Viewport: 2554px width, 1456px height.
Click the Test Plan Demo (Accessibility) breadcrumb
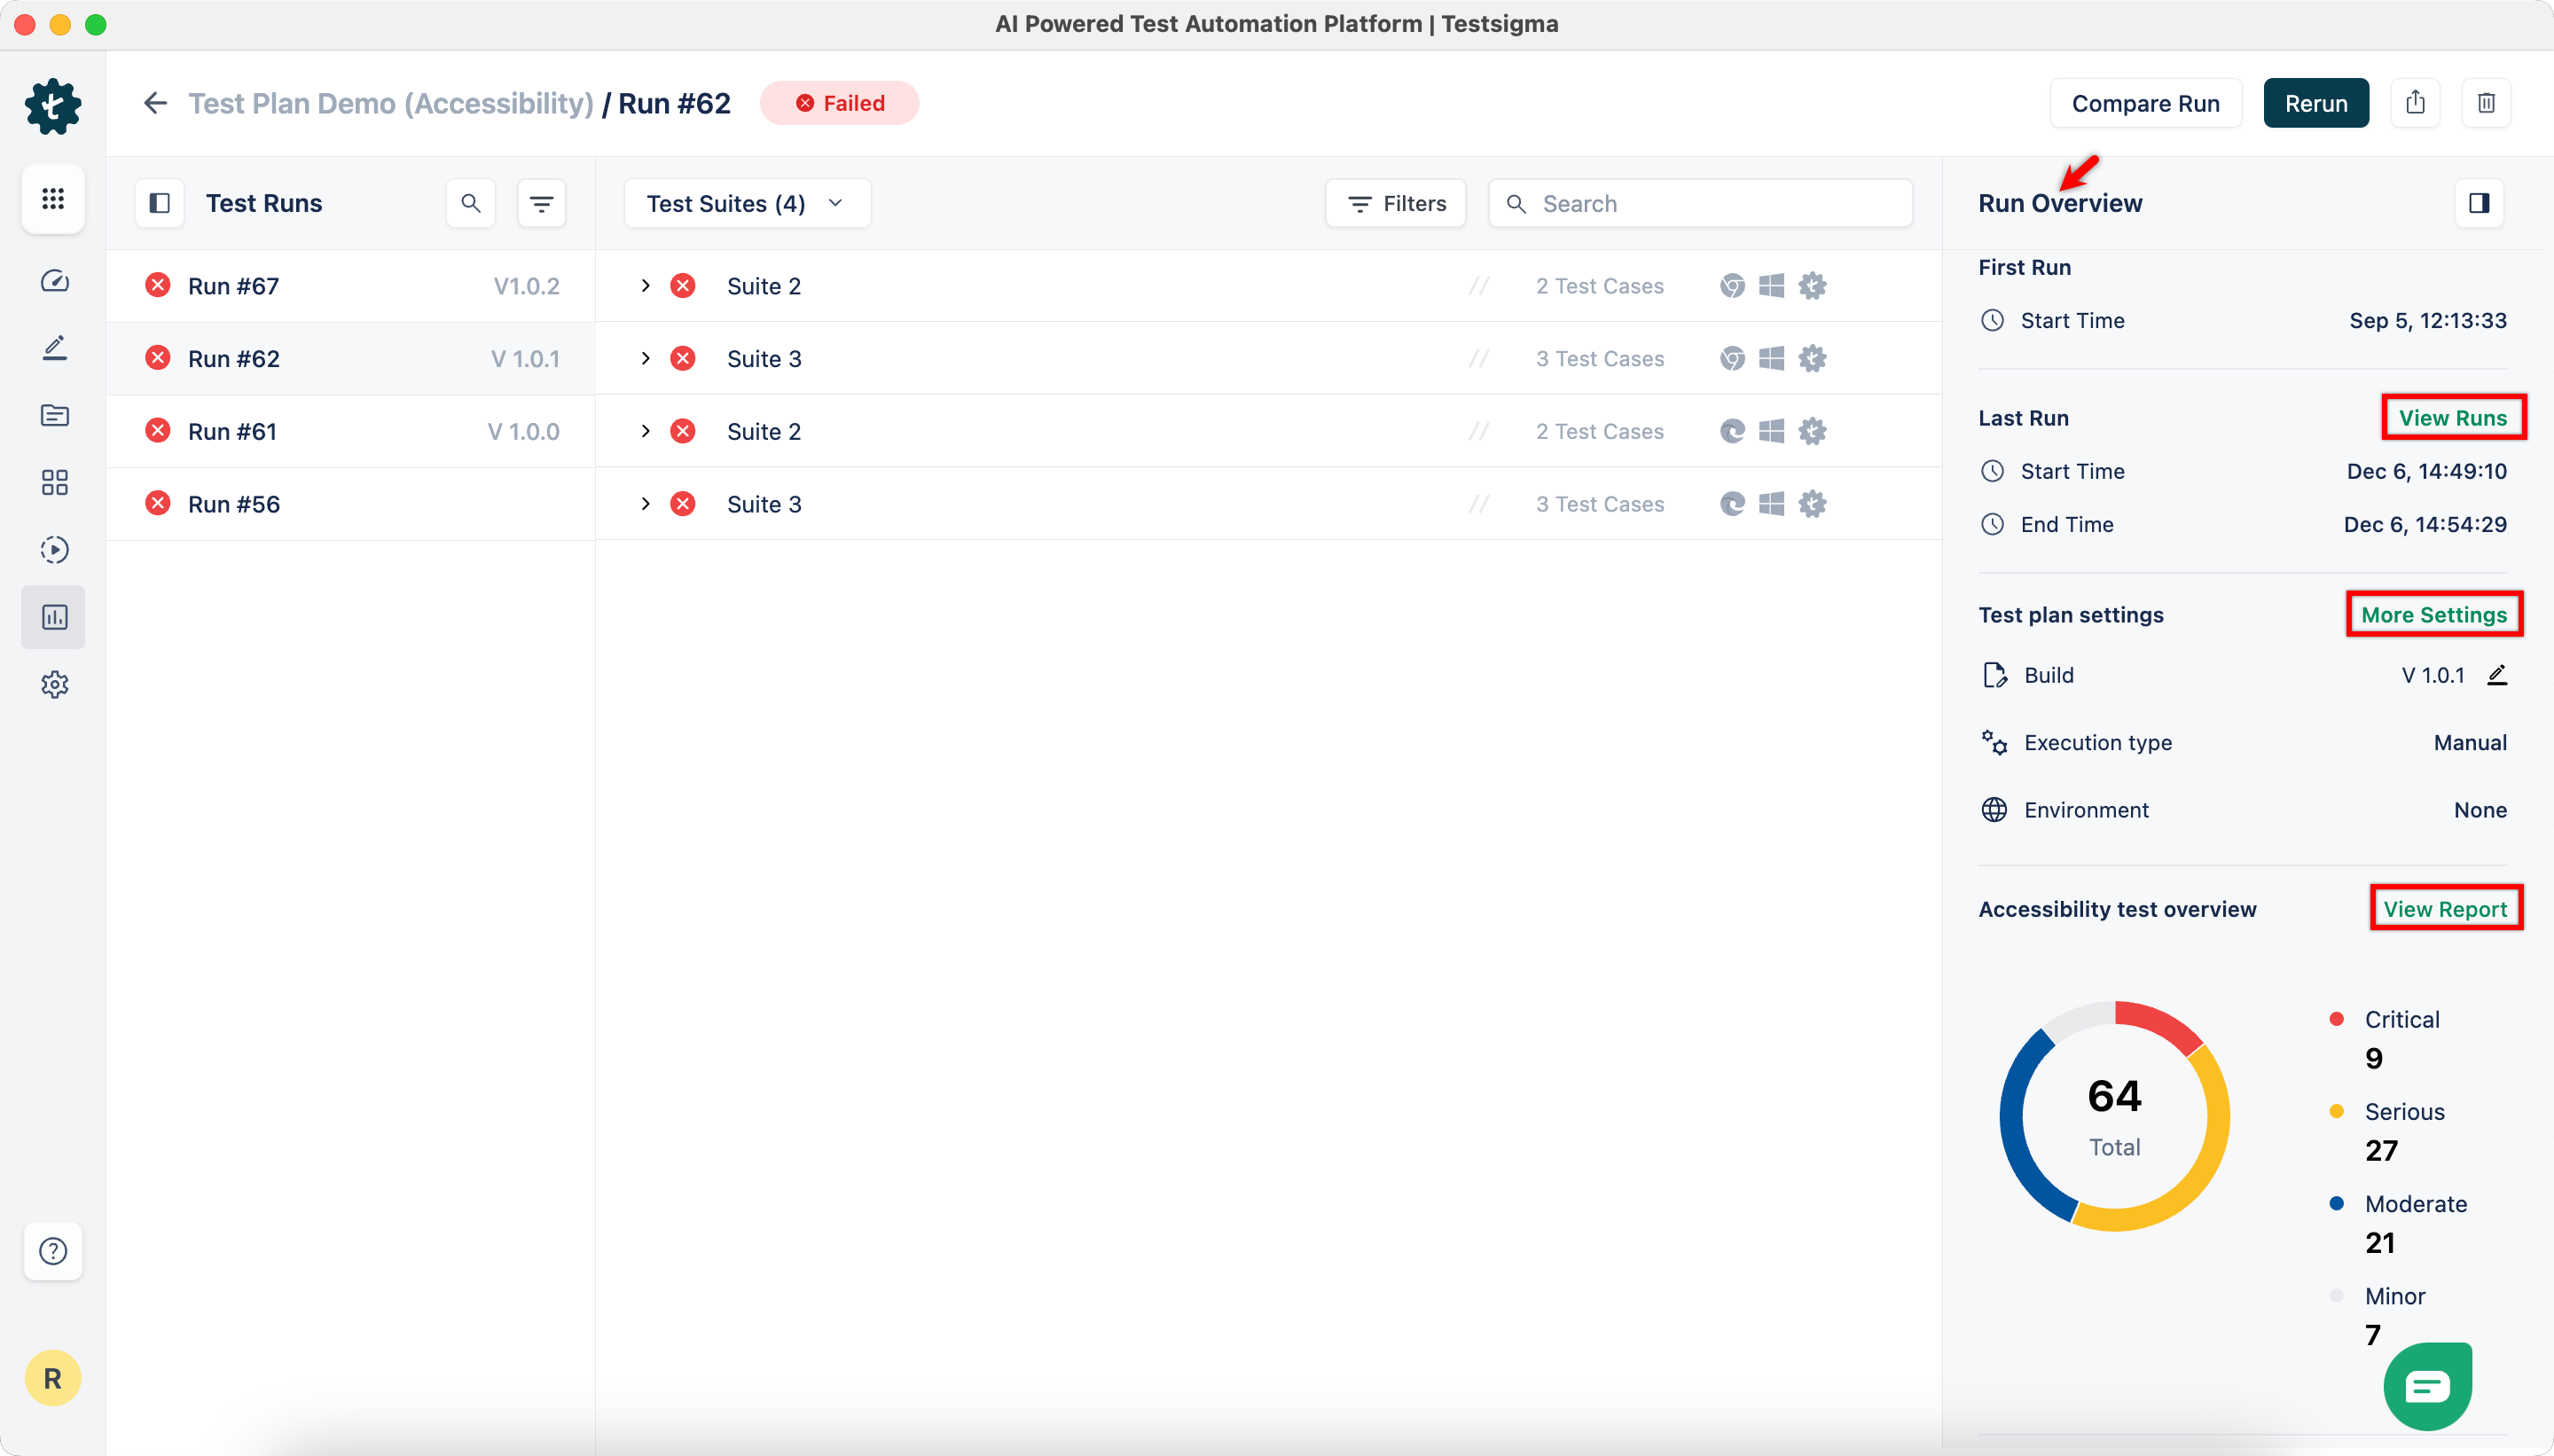(x=391, y=102)
